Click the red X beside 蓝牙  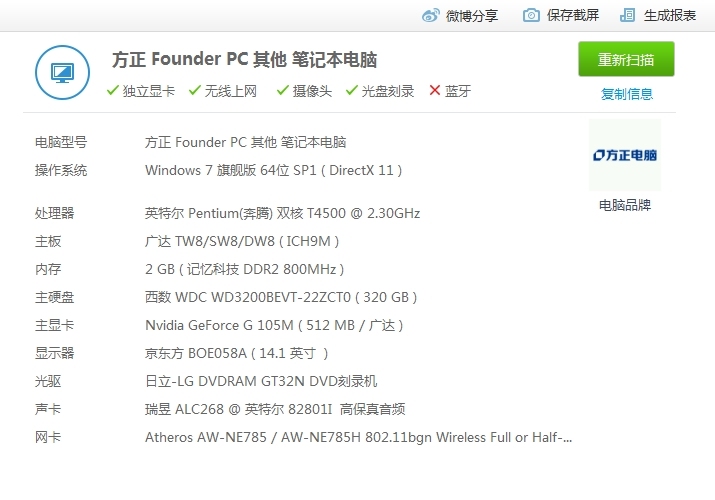pos(435,90)
